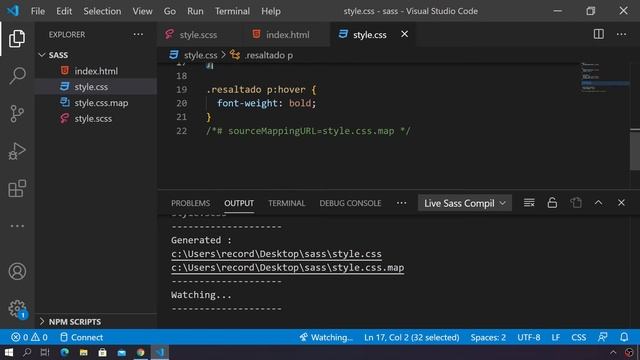Show more panel tabs ellipsis
Viewport: 640px width, 360px height.
[x=402, y=203]
